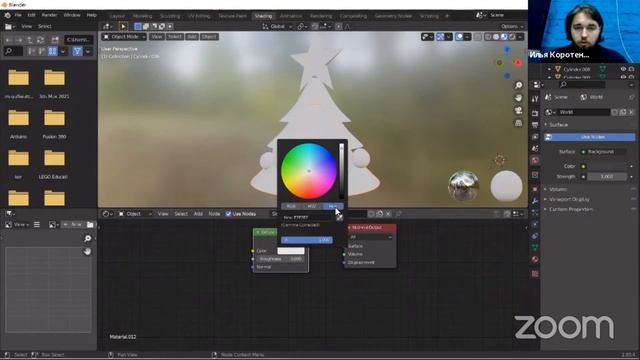Toggle the camera view gizmo
The height and width of the screenshot is (360, 640).
tap(518, 111)
